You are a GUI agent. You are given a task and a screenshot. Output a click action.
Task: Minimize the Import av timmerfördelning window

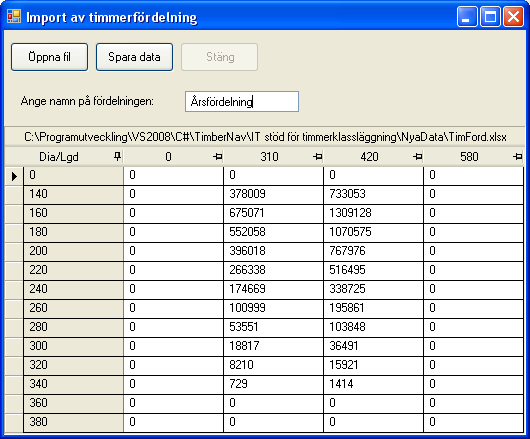click(467, 17)
